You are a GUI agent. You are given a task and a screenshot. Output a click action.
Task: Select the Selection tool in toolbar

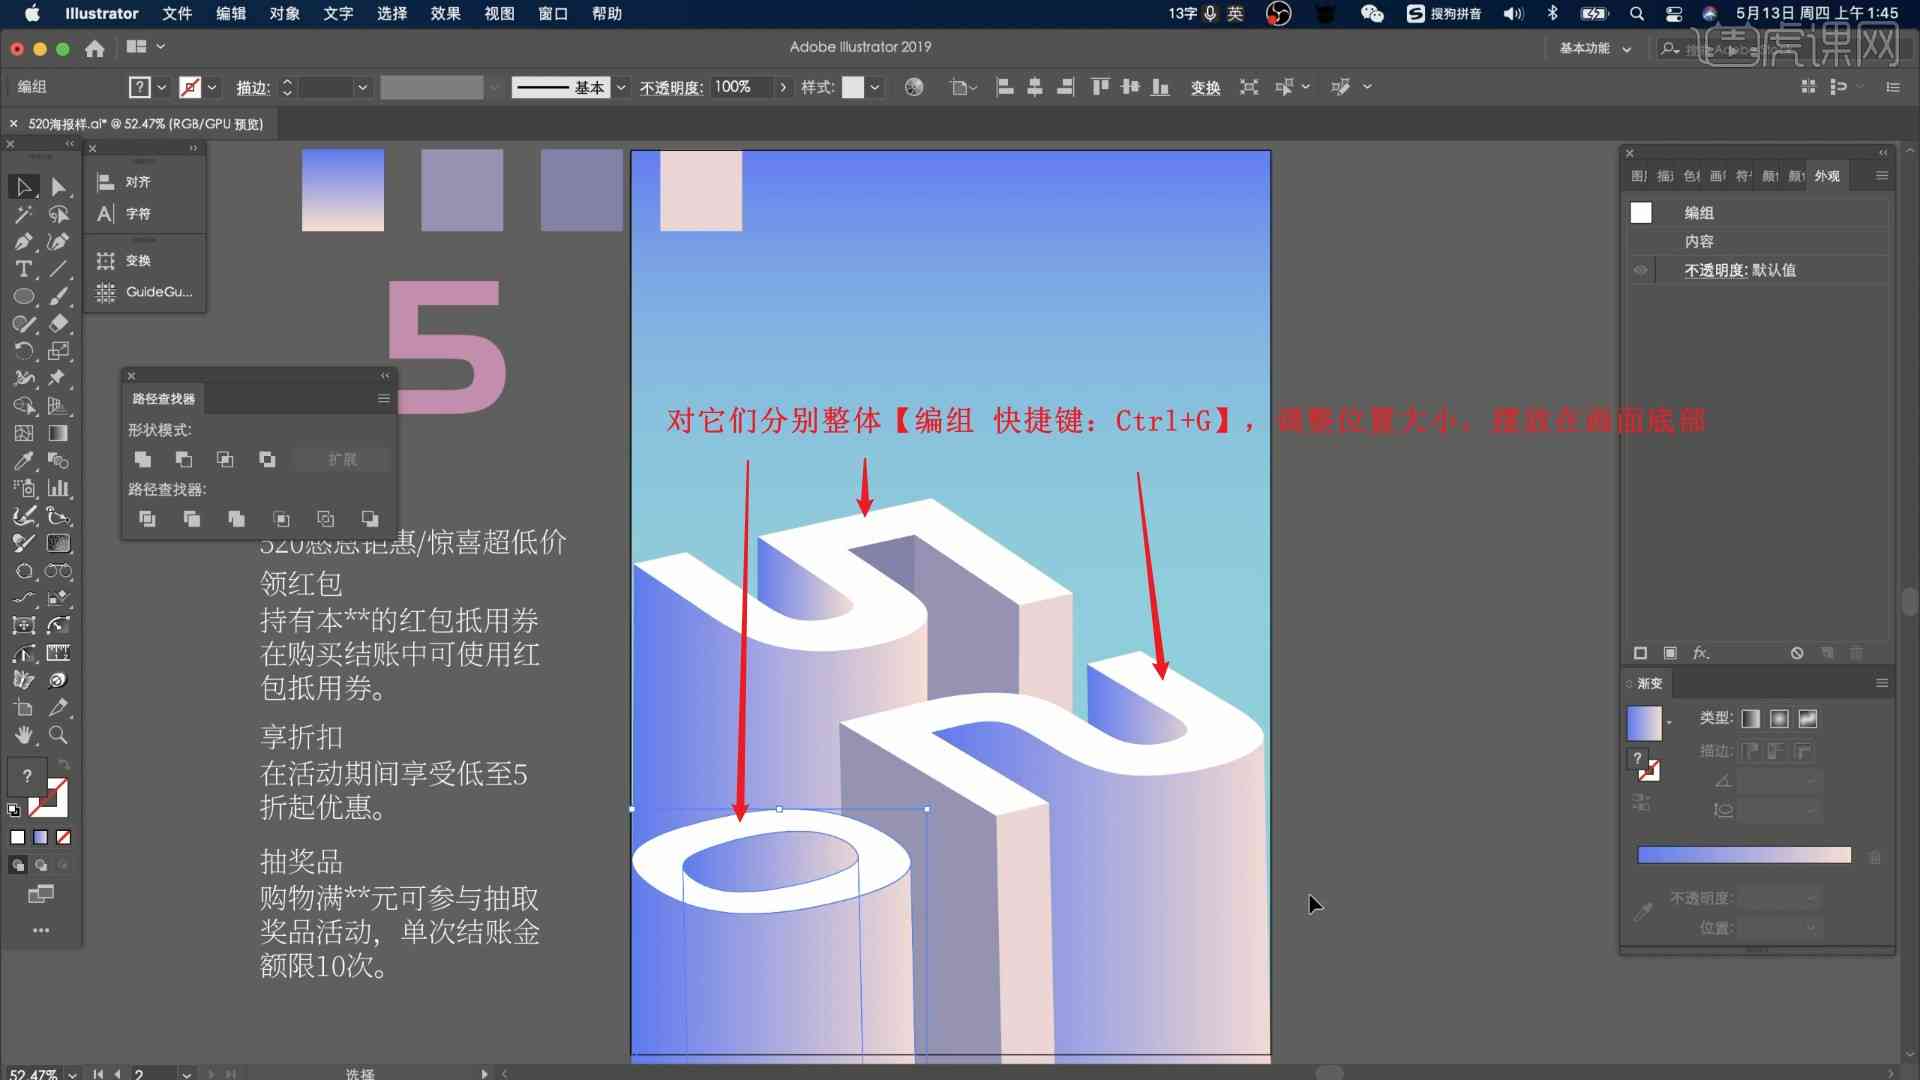(x=24, y=186)
